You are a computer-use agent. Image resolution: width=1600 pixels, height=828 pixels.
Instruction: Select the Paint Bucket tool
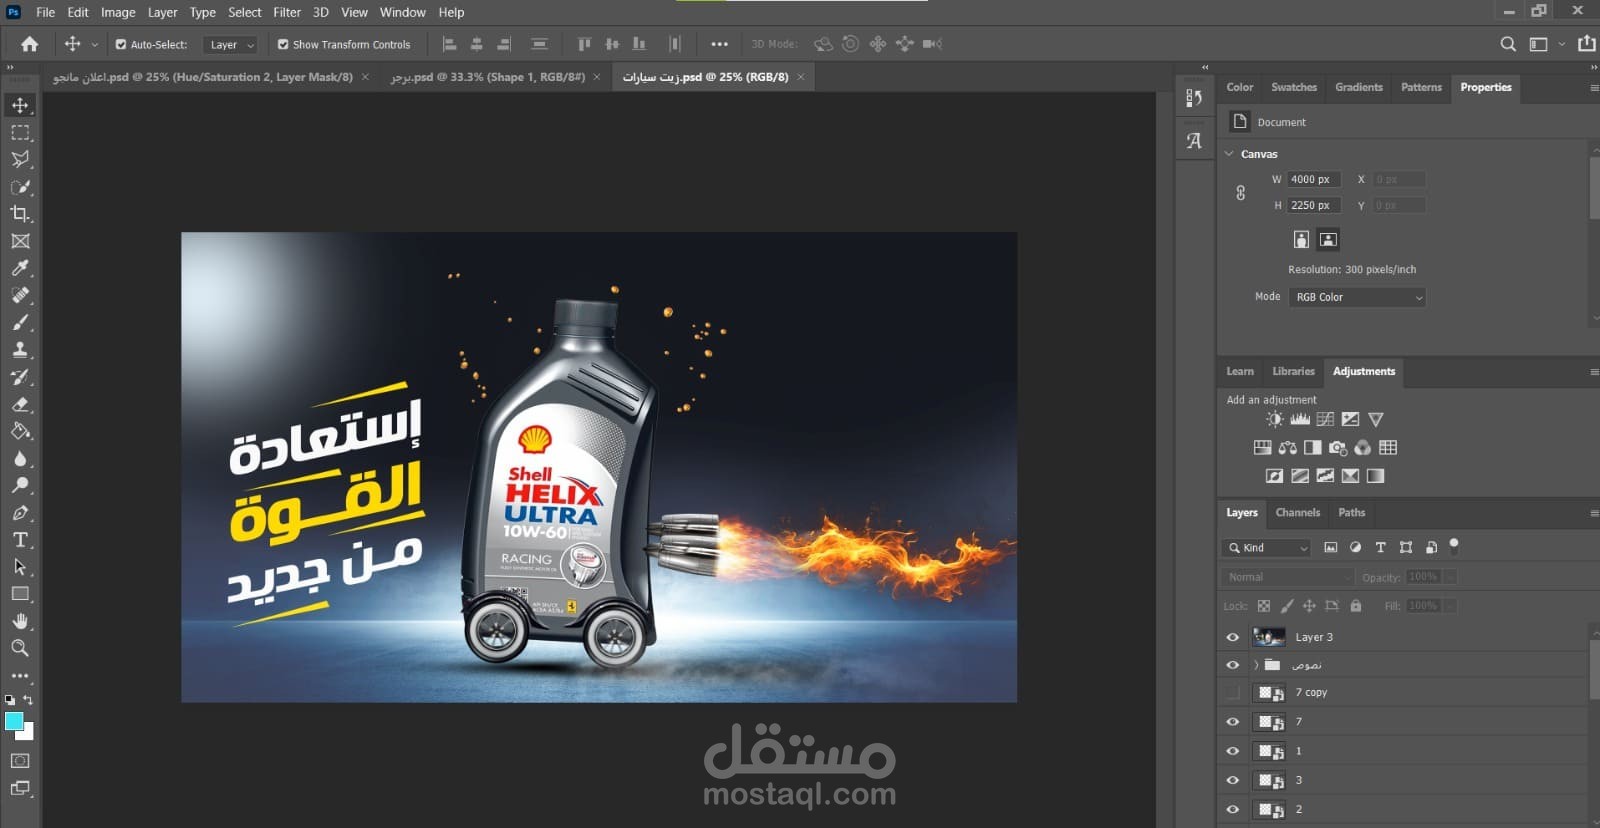(x=20, y=431)
